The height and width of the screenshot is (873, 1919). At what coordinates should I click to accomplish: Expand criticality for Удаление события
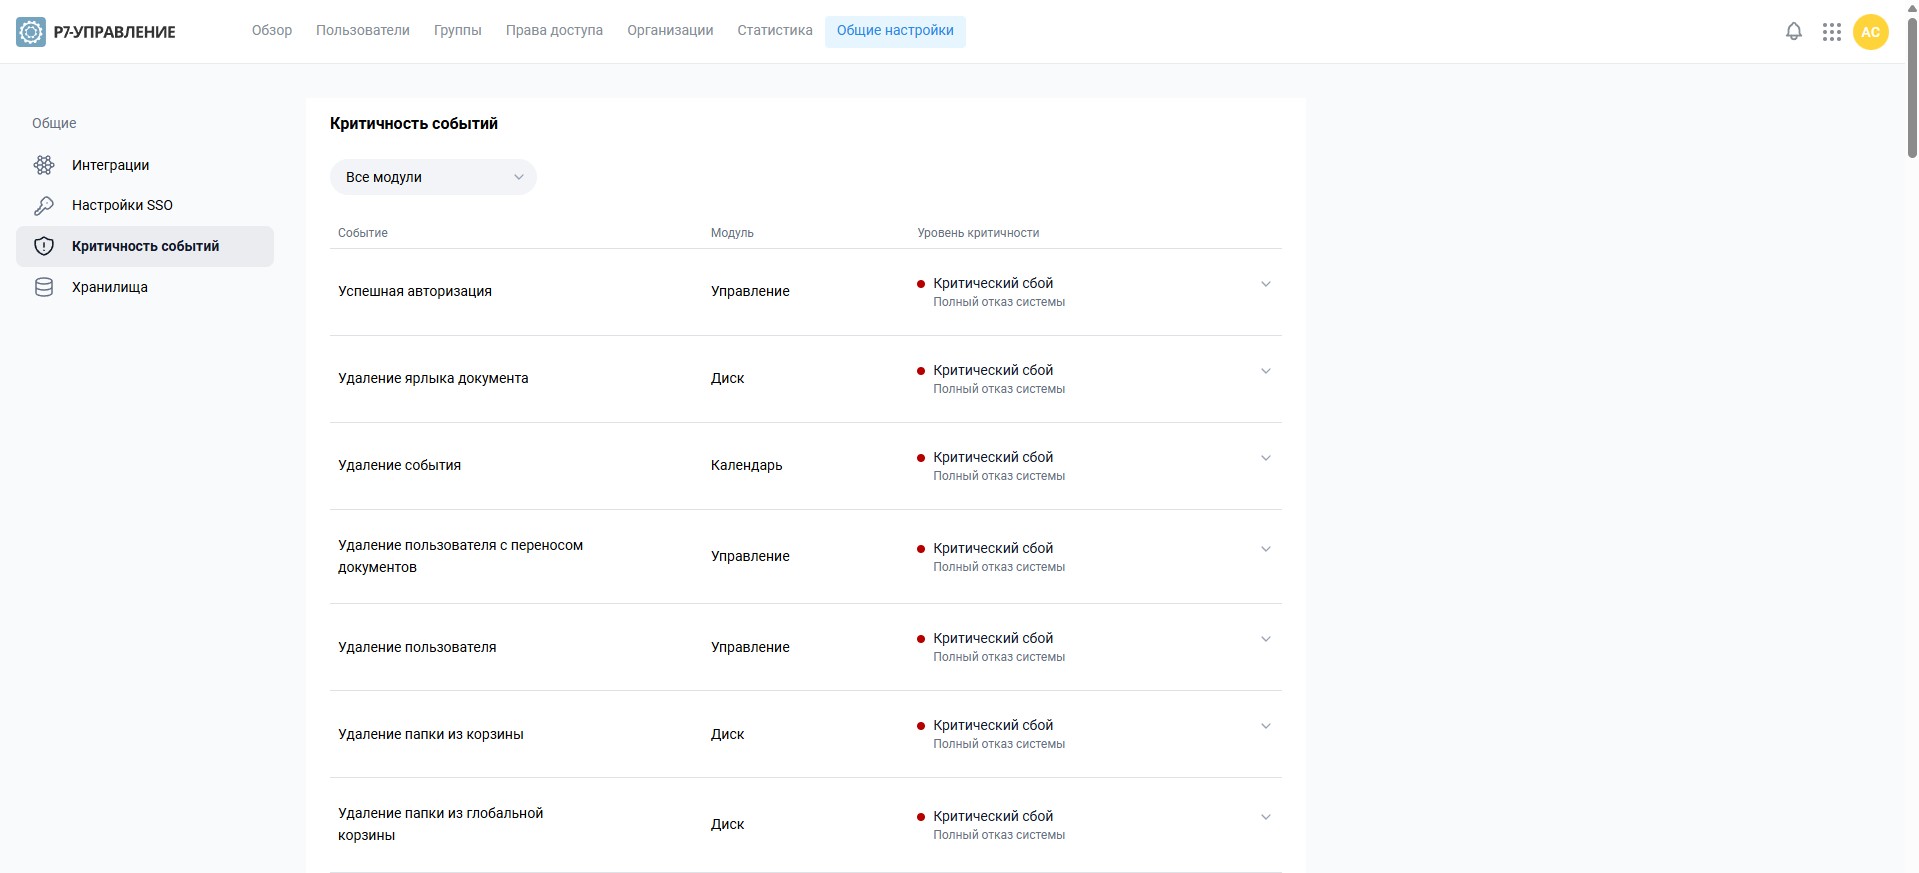click(1266, 458)
